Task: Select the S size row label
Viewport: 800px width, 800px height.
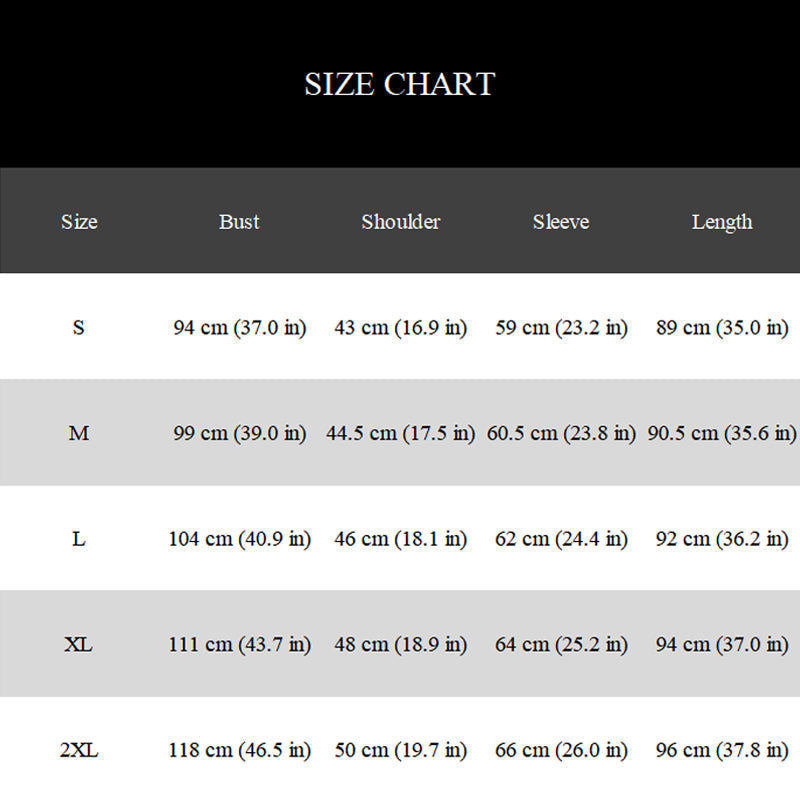Action: coord(79,328)
